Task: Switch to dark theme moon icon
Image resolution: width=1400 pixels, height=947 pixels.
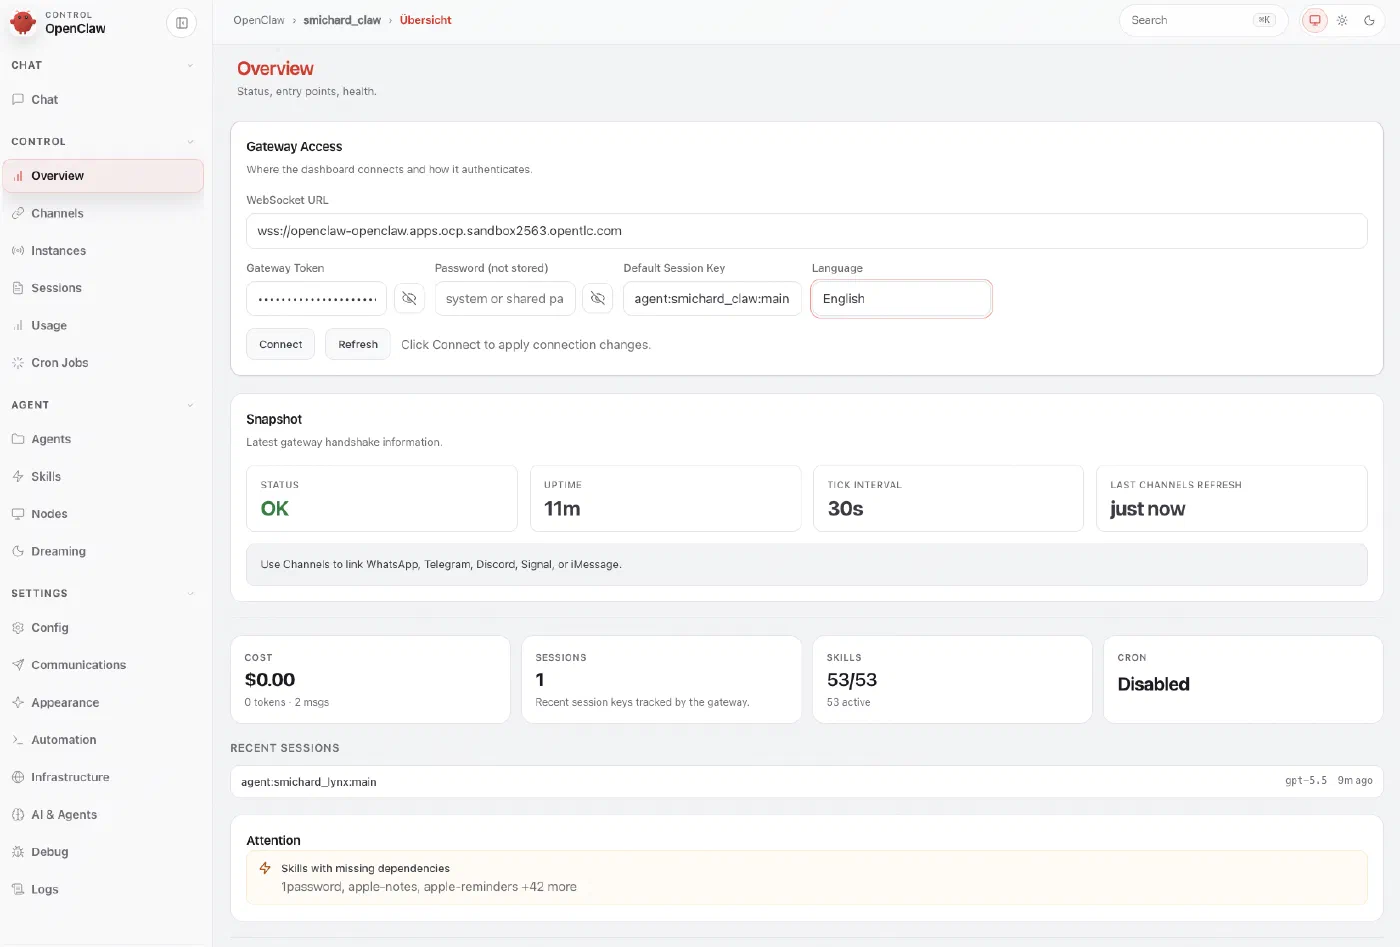Action: point(1369,20)
